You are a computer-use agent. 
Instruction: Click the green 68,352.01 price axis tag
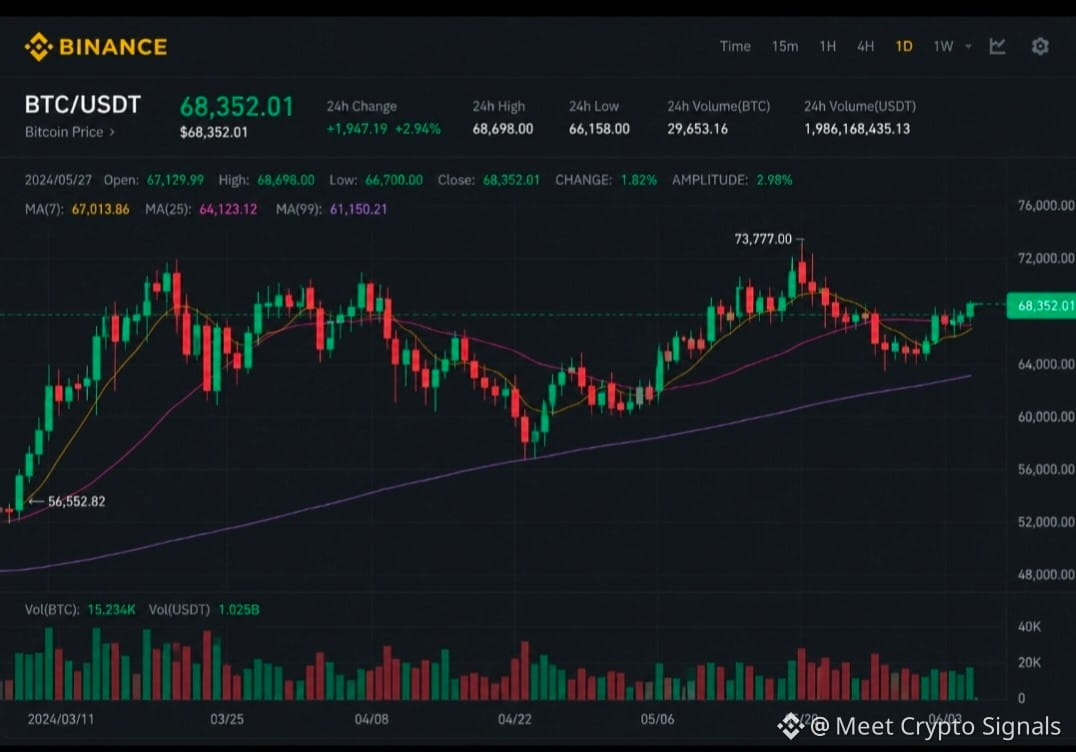tap(1041, 305)
